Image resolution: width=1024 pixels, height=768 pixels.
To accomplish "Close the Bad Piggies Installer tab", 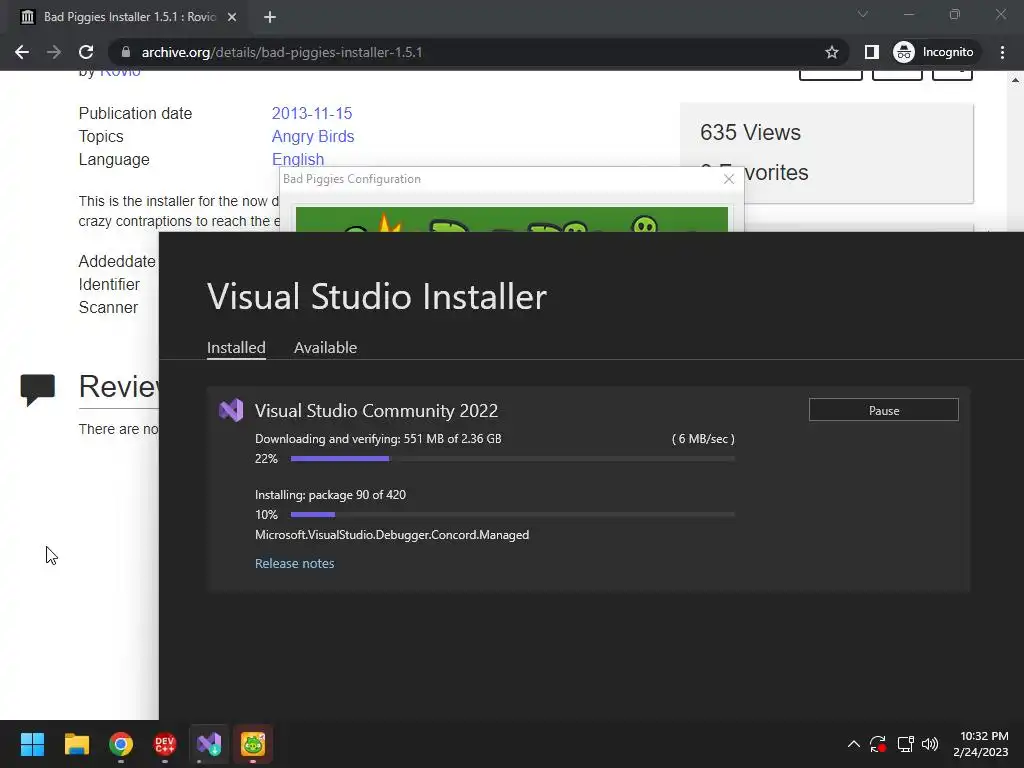I will pos(232,17).
